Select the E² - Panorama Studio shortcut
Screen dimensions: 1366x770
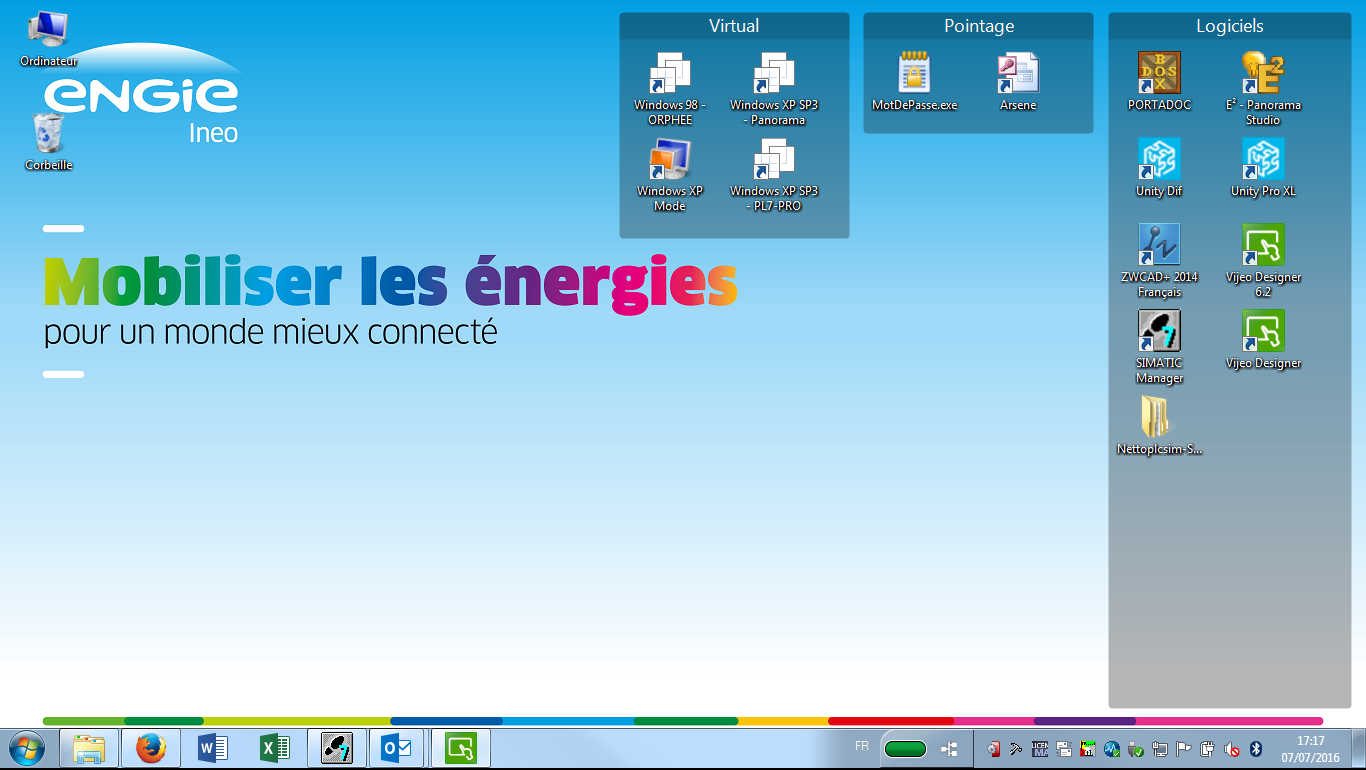point(1263,75)
